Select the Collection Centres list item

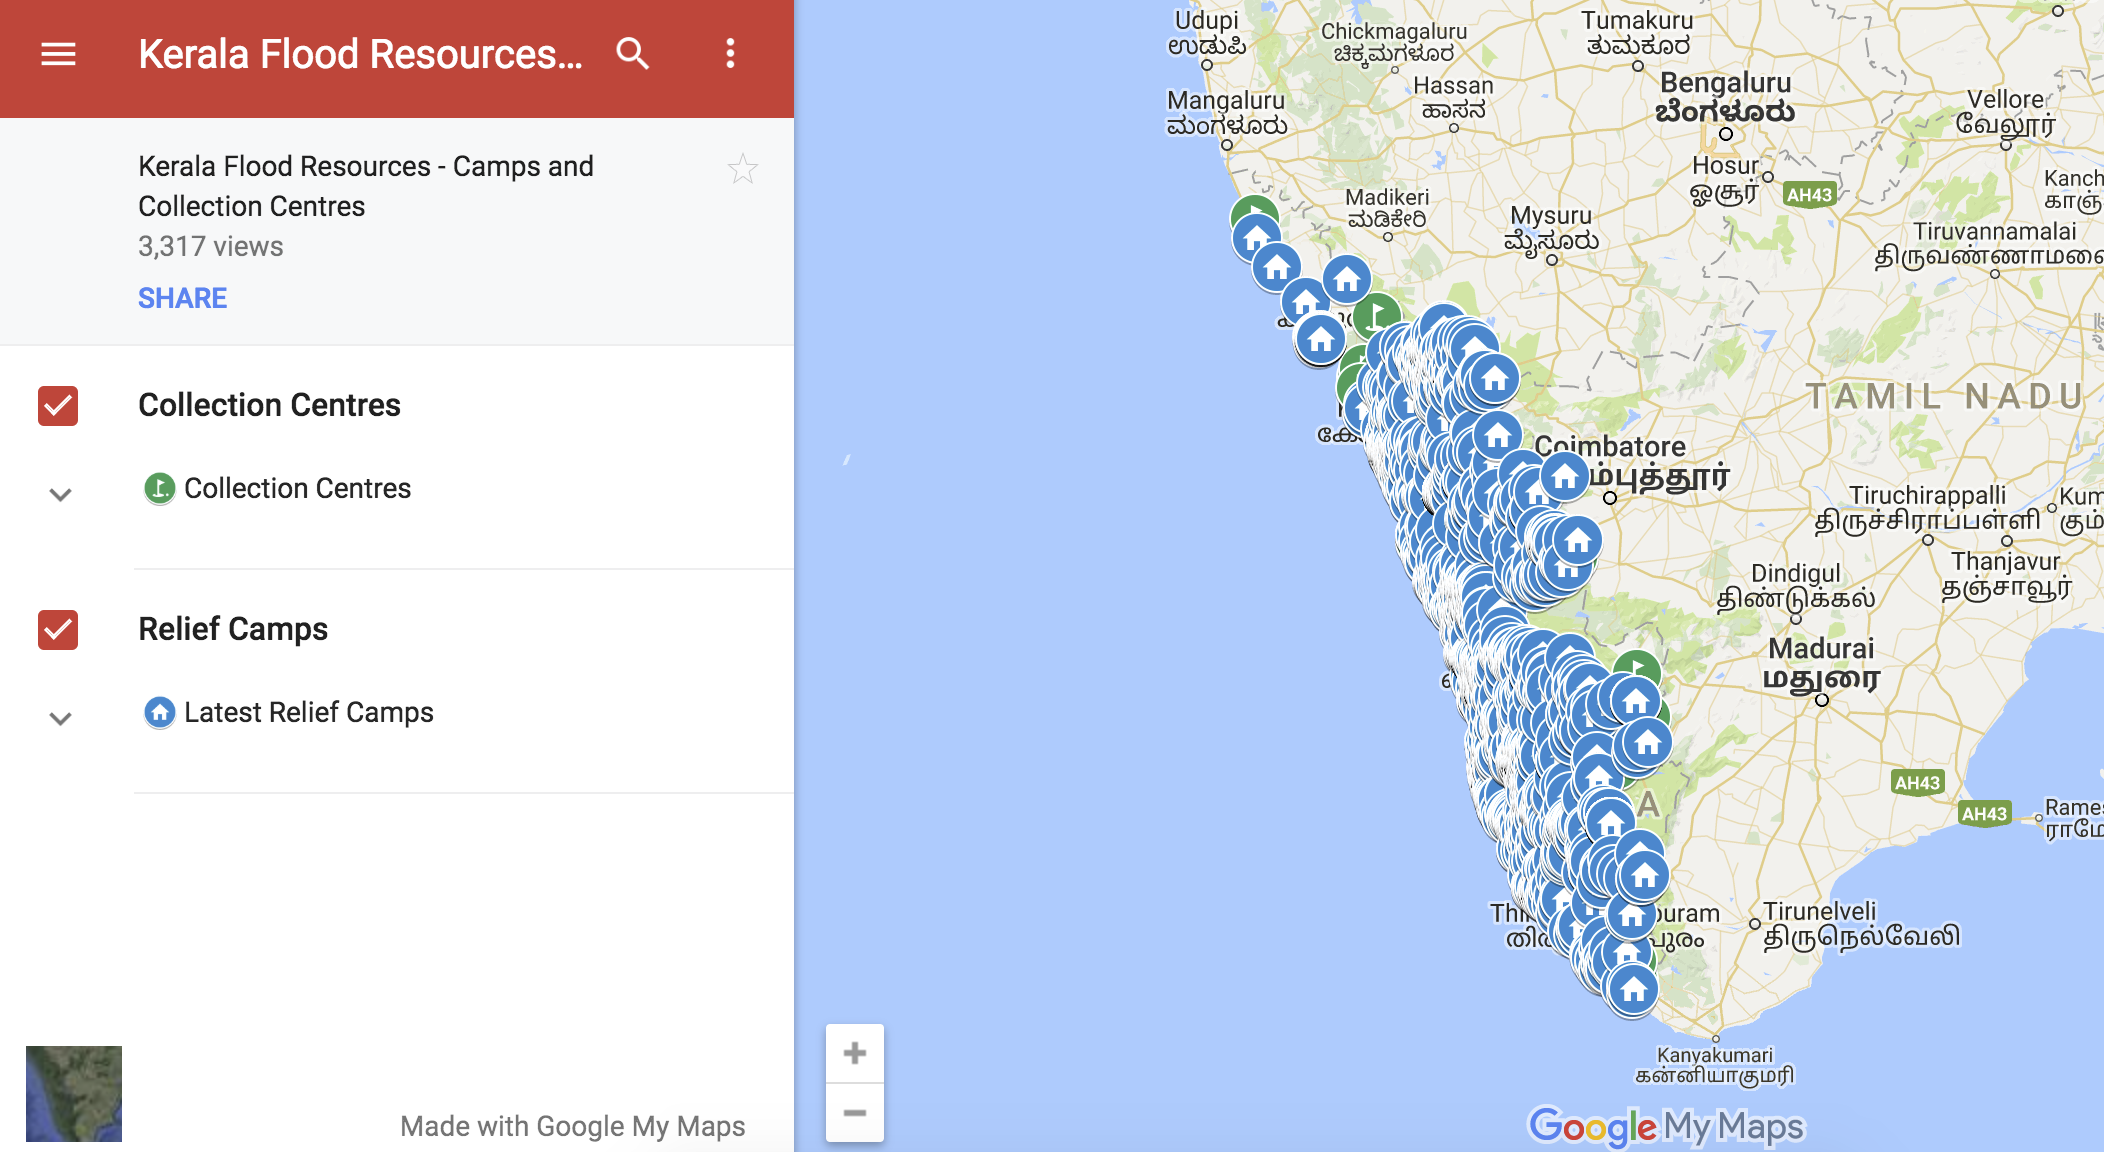tap(297, 488)
